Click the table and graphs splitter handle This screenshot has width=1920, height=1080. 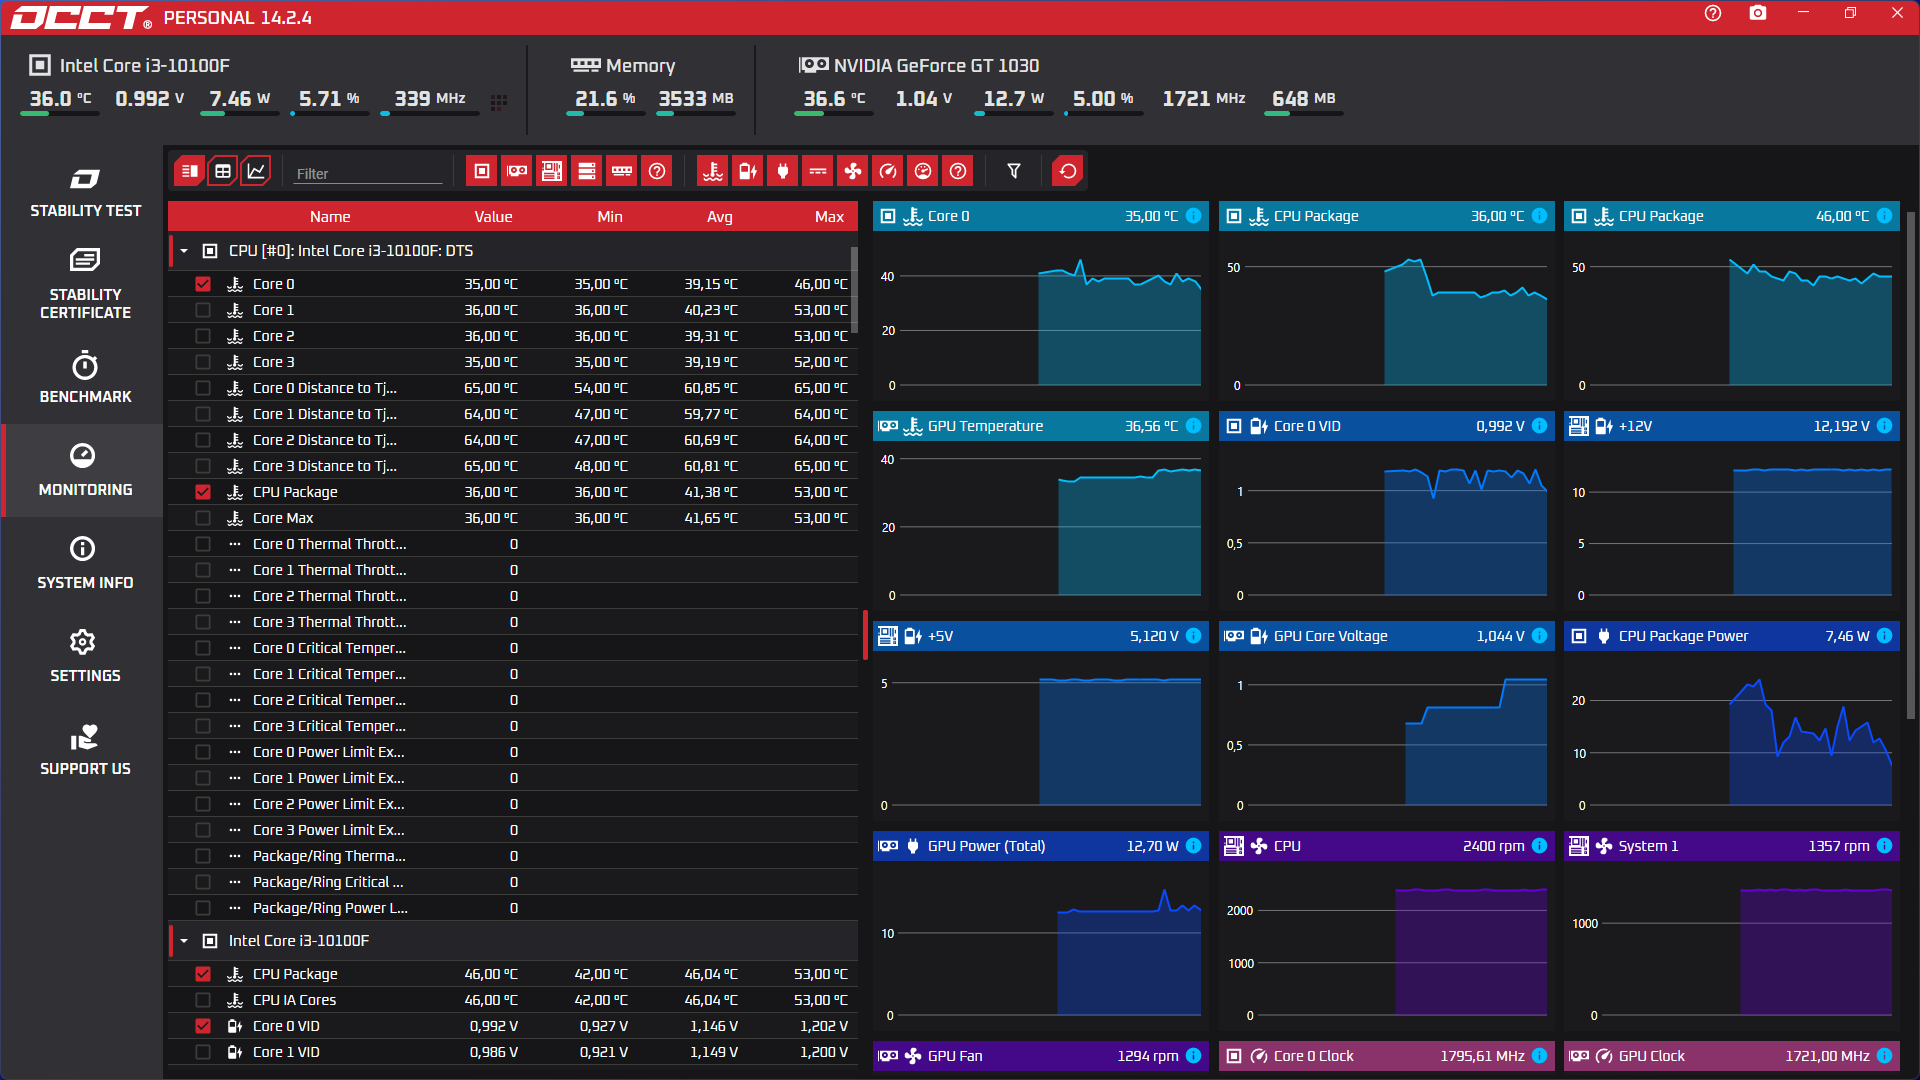click(x=865, y=635)
